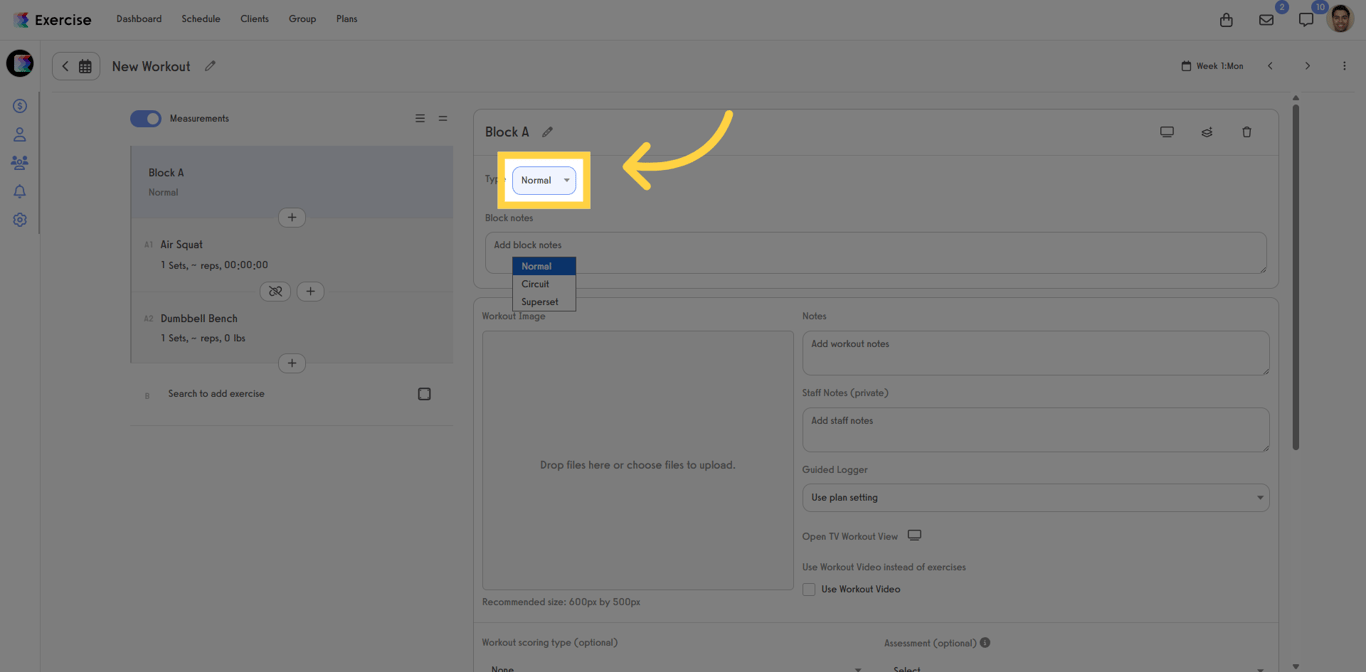Click the Week 1:Mon calendar label
1366x672 pixels.
click(x=1212, y=66)
